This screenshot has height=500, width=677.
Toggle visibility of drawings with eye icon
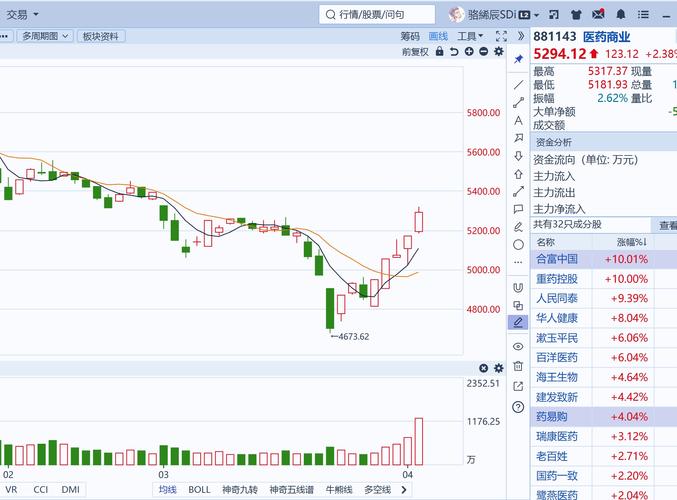tap(518, 346)
